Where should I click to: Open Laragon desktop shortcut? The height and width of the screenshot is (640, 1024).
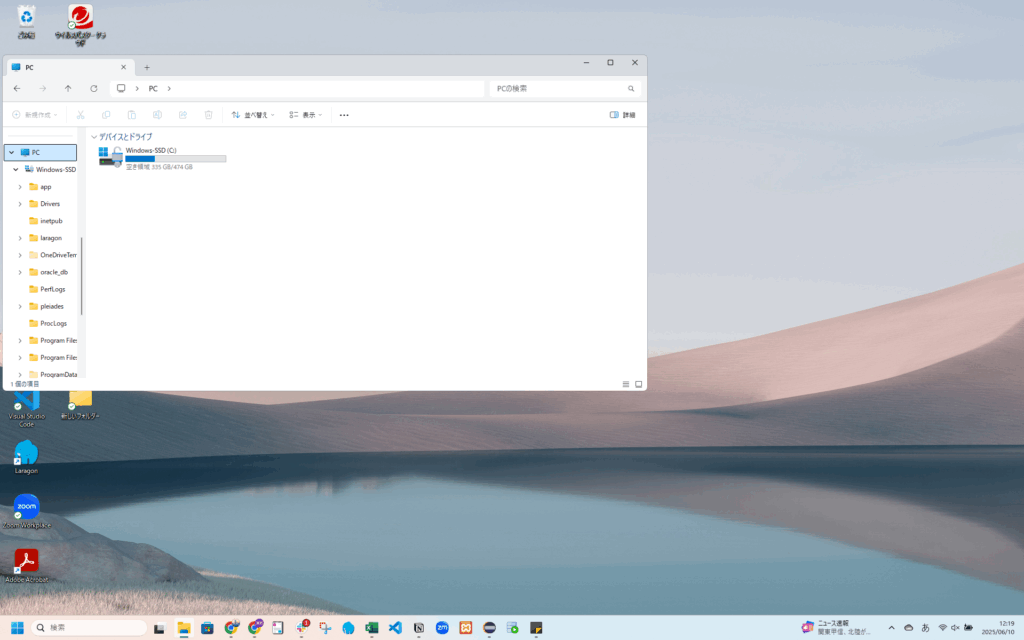pyautogui.click(x=26, y=453)
